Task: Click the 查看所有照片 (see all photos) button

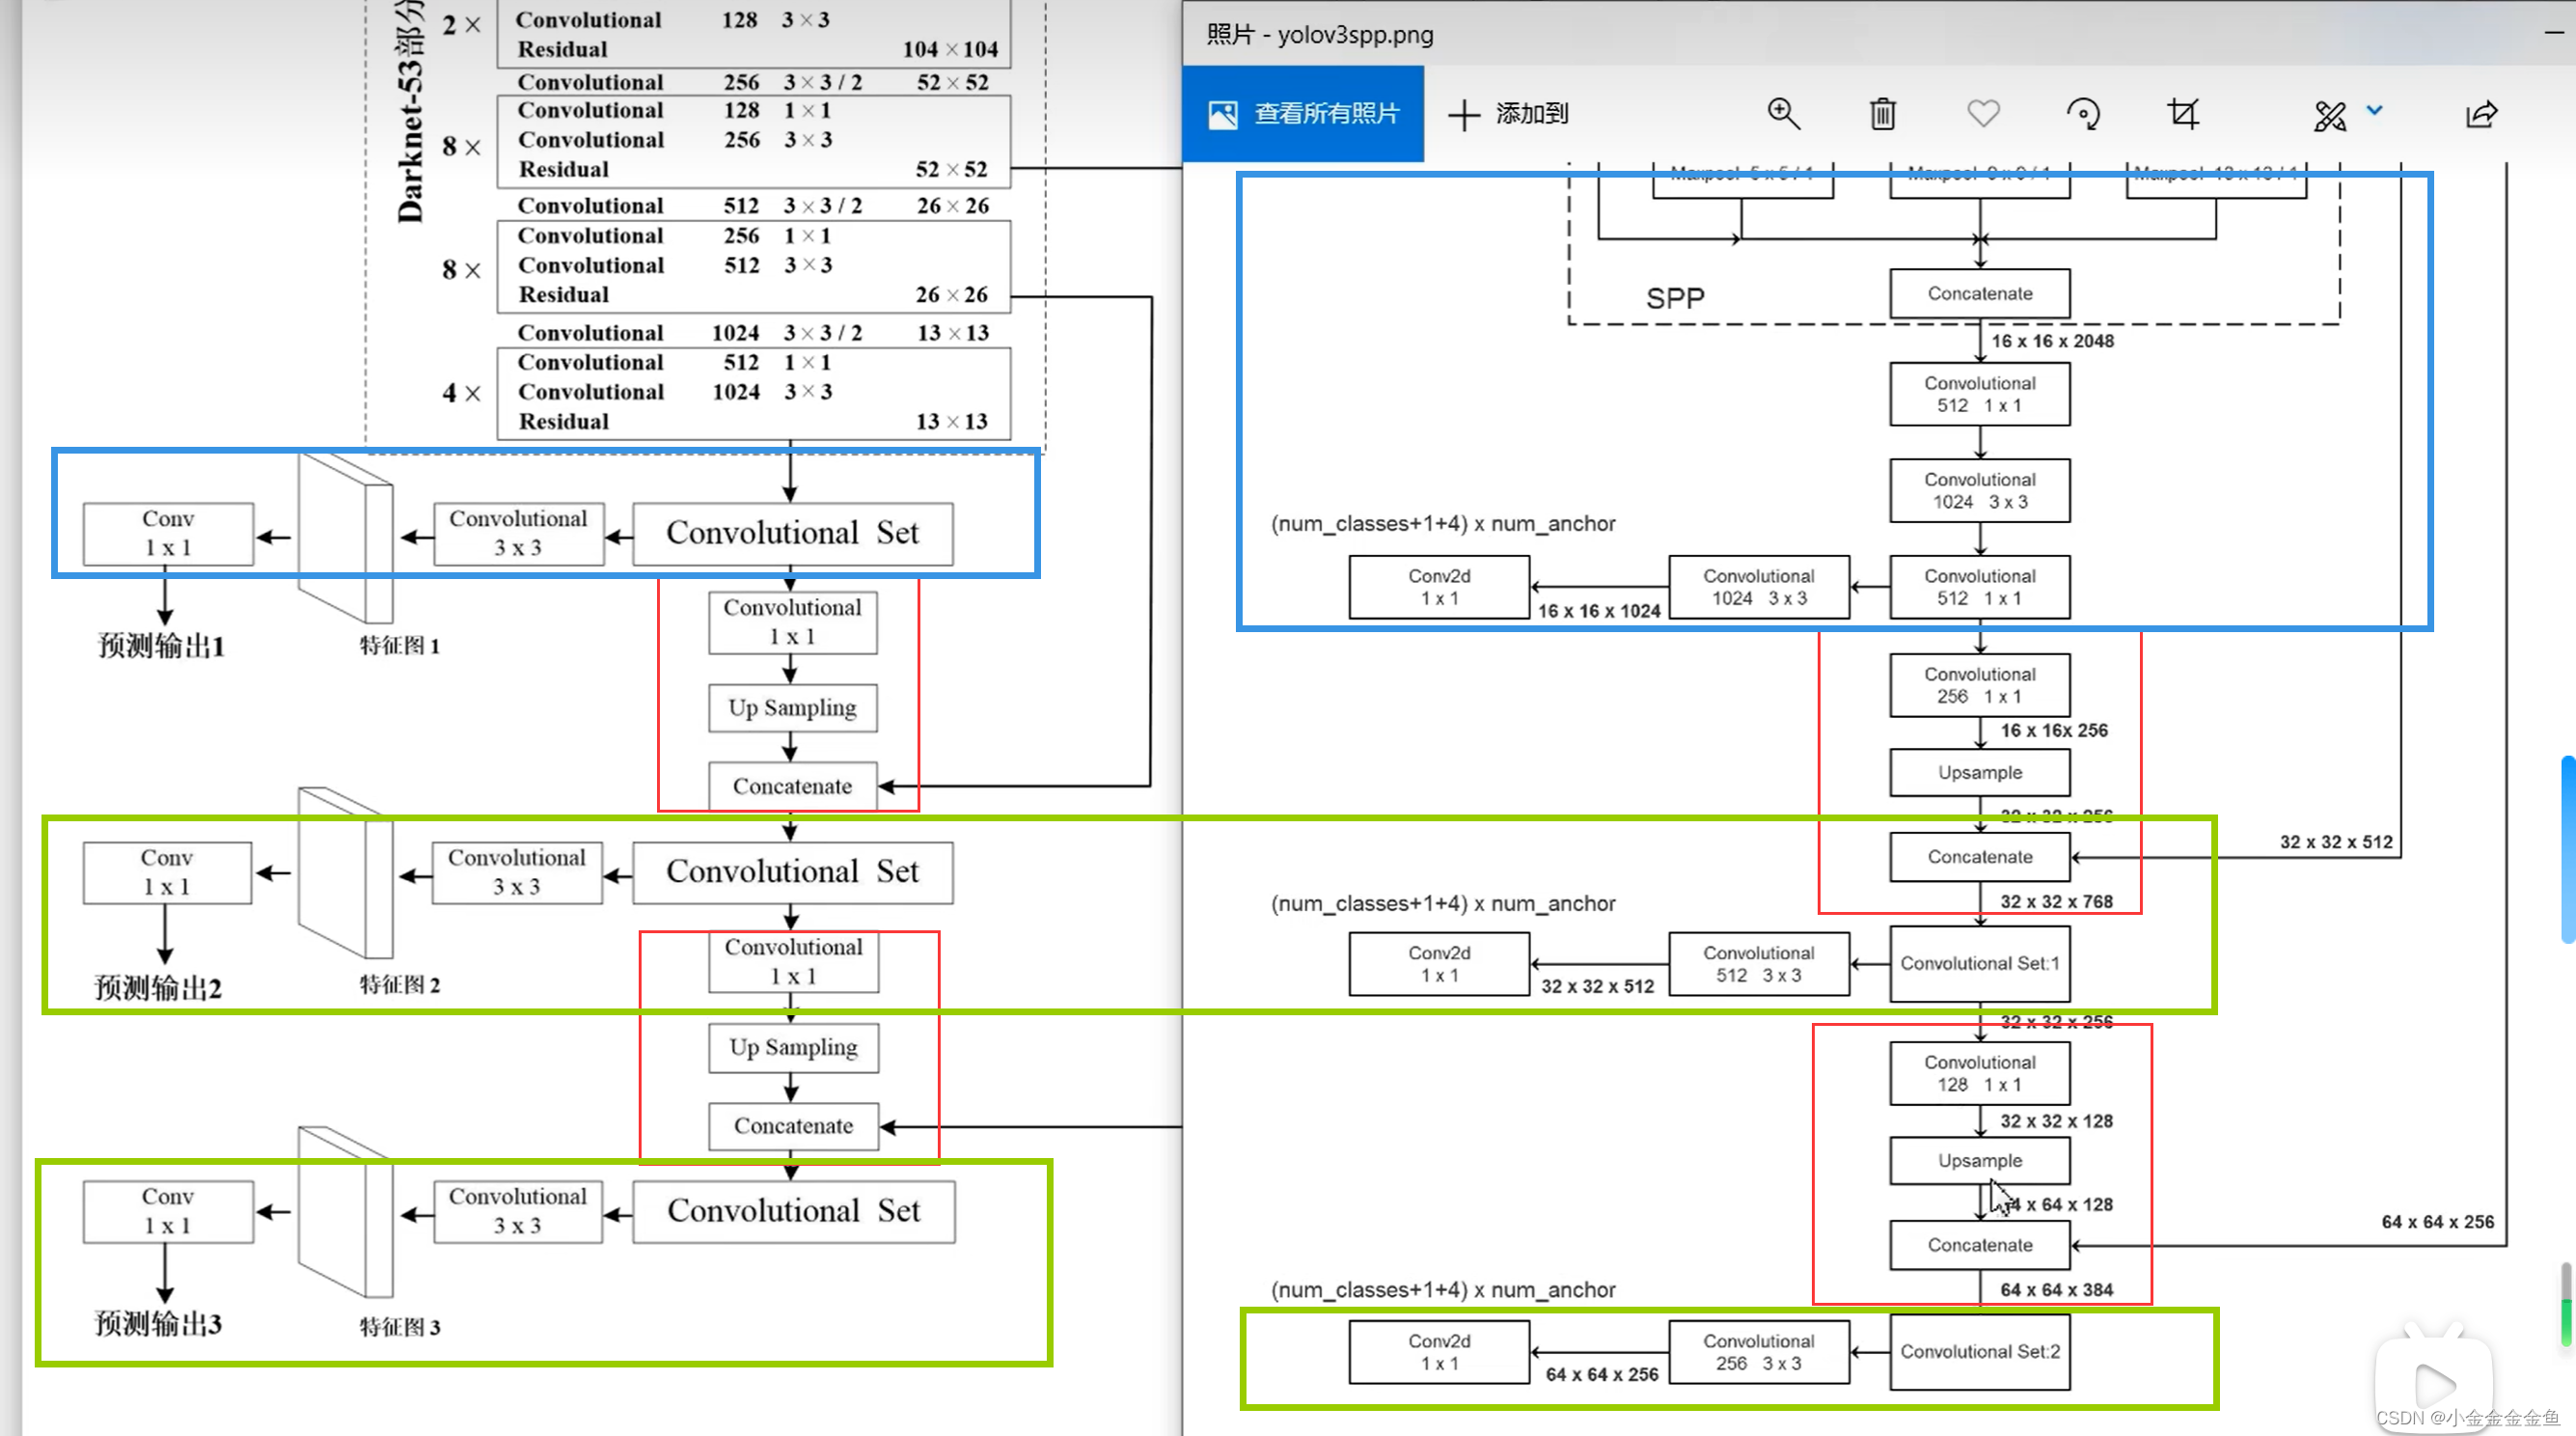Action: point(1302,114)
